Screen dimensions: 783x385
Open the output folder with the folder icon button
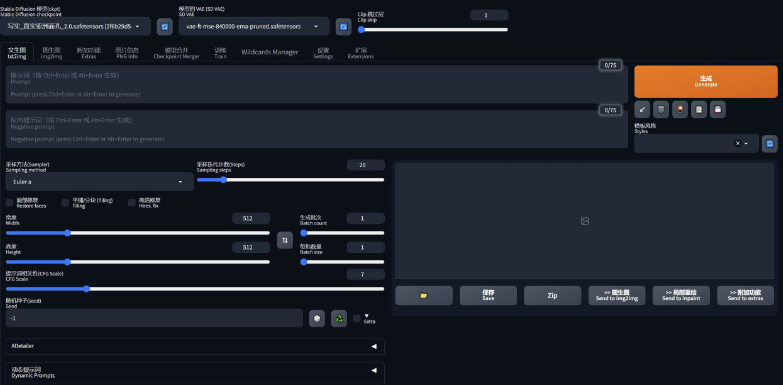(x=424, y=296)
